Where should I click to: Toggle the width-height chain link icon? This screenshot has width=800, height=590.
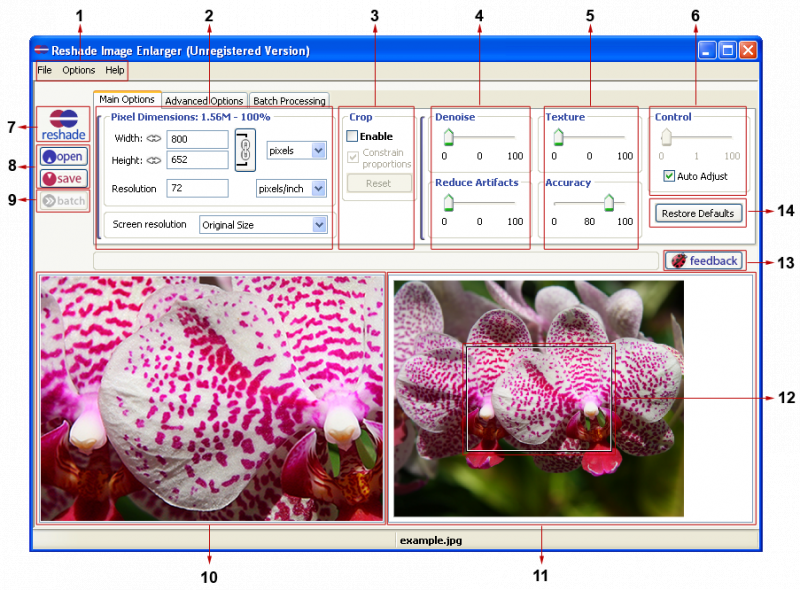(245, 150)
